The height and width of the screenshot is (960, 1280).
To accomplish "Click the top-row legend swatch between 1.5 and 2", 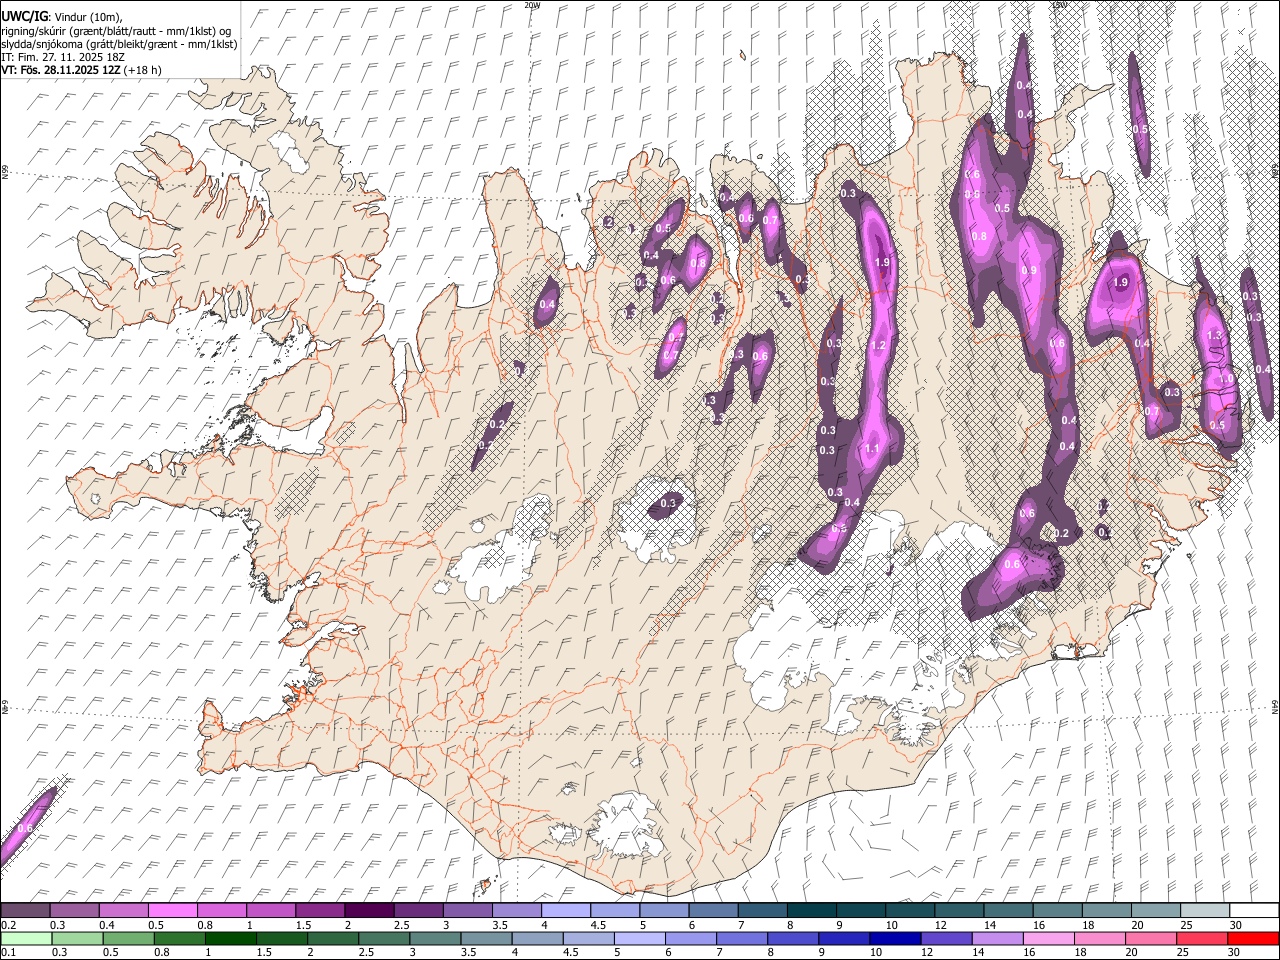I will (320, 911).
